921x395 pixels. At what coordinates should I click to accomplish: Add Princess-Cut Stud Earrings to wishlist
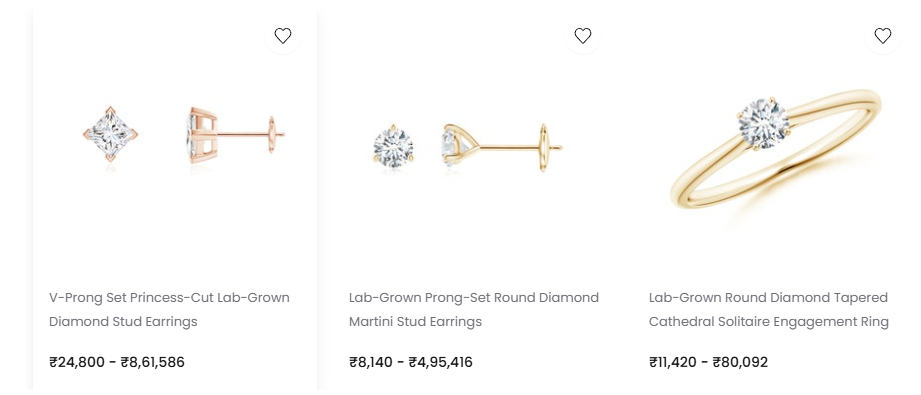pyautogui.click(x=283, y=36)
